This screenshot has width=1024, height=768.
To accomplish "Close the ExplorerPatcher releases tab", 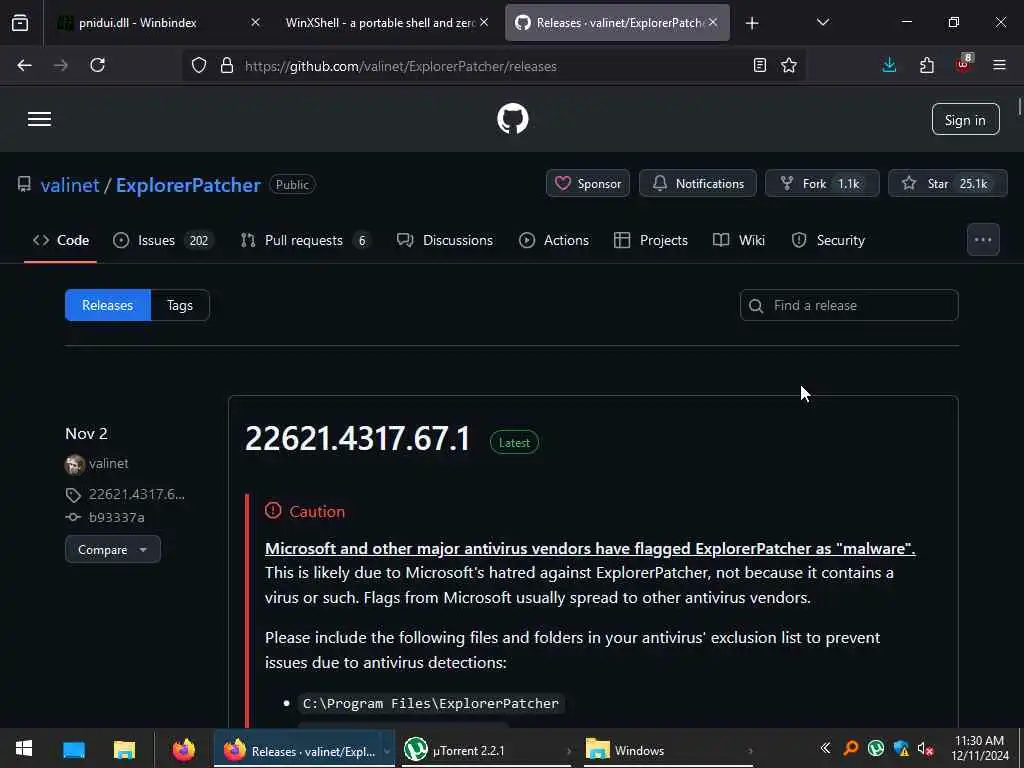I will pyautogui.click(x=713, y=22).
